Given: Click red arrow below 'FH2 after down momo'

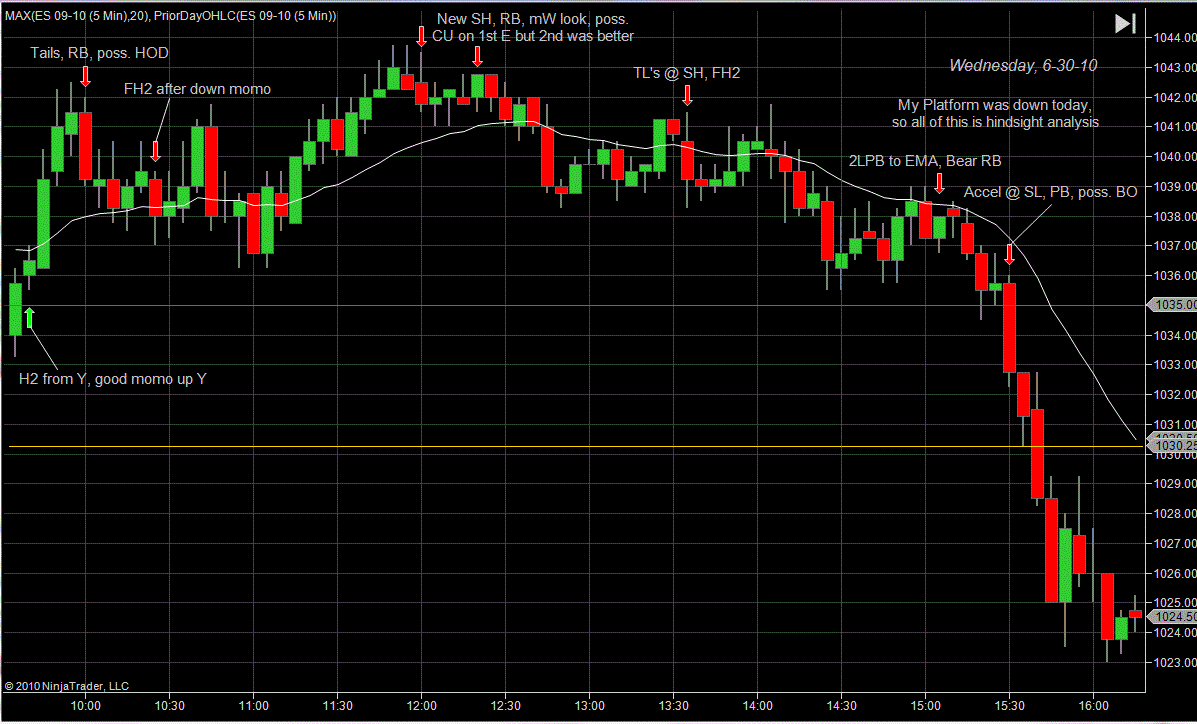Looking at the screenshot, I should click(x=155, y=151).
